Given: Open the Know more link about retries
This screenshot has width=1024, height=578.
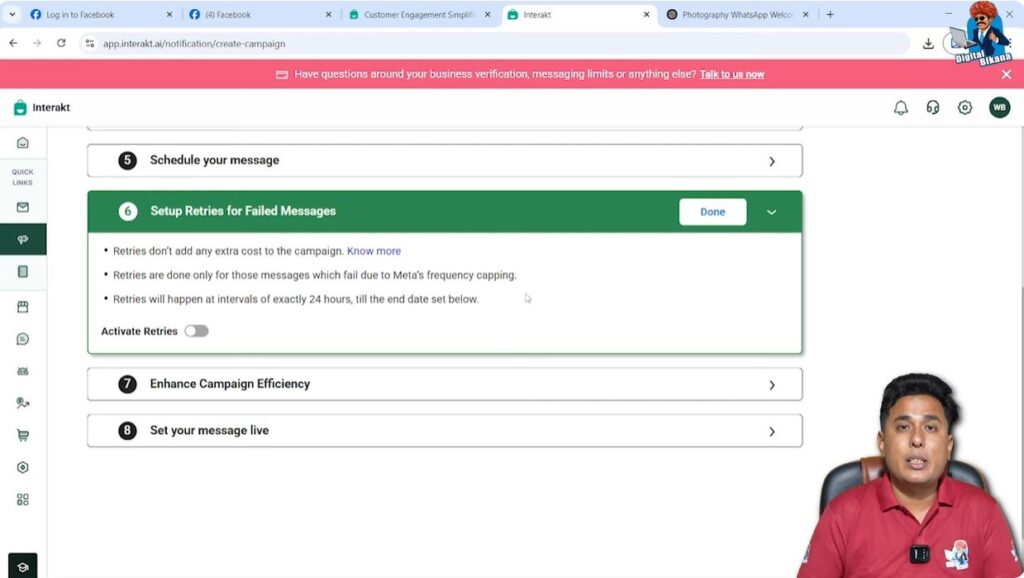Looking at the screenshot, I should tap(374, 251).
